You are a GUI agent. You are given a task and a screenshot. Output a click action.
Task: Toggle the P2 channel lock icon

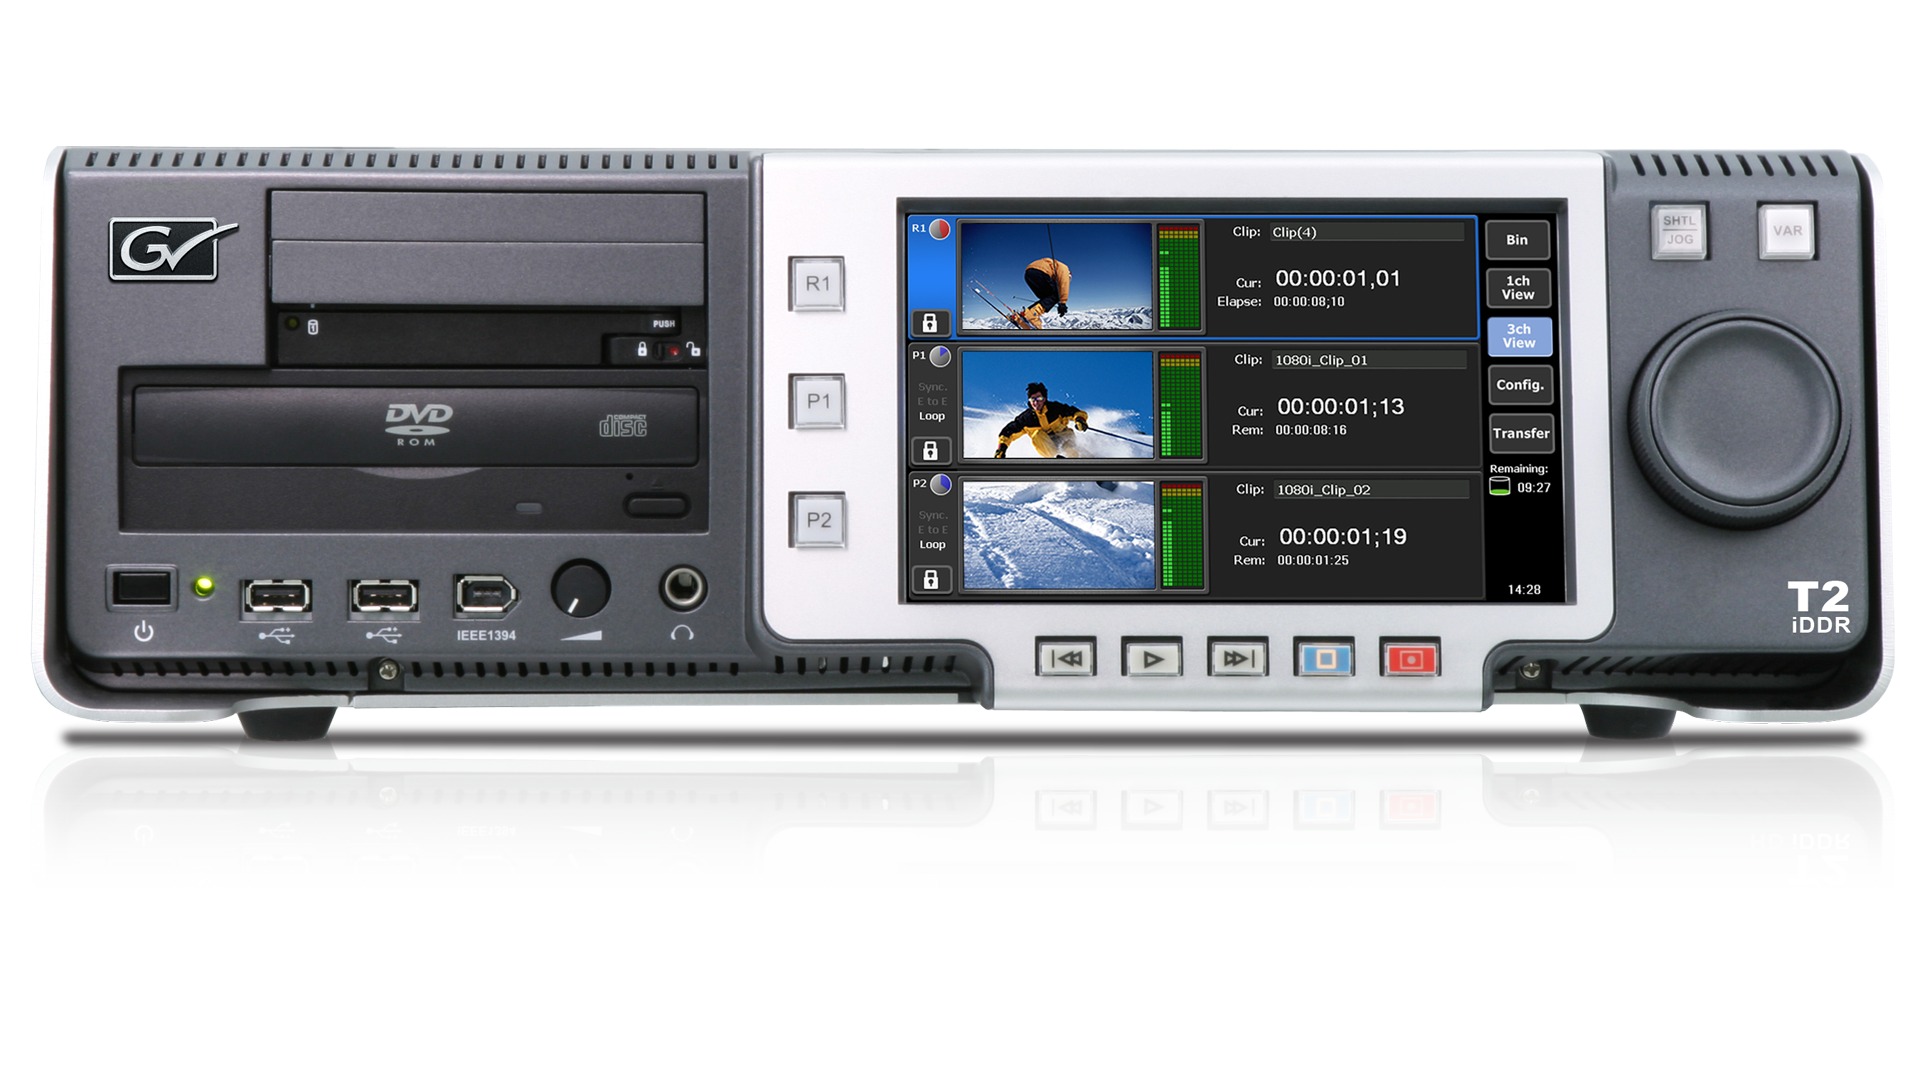[930, 580]
